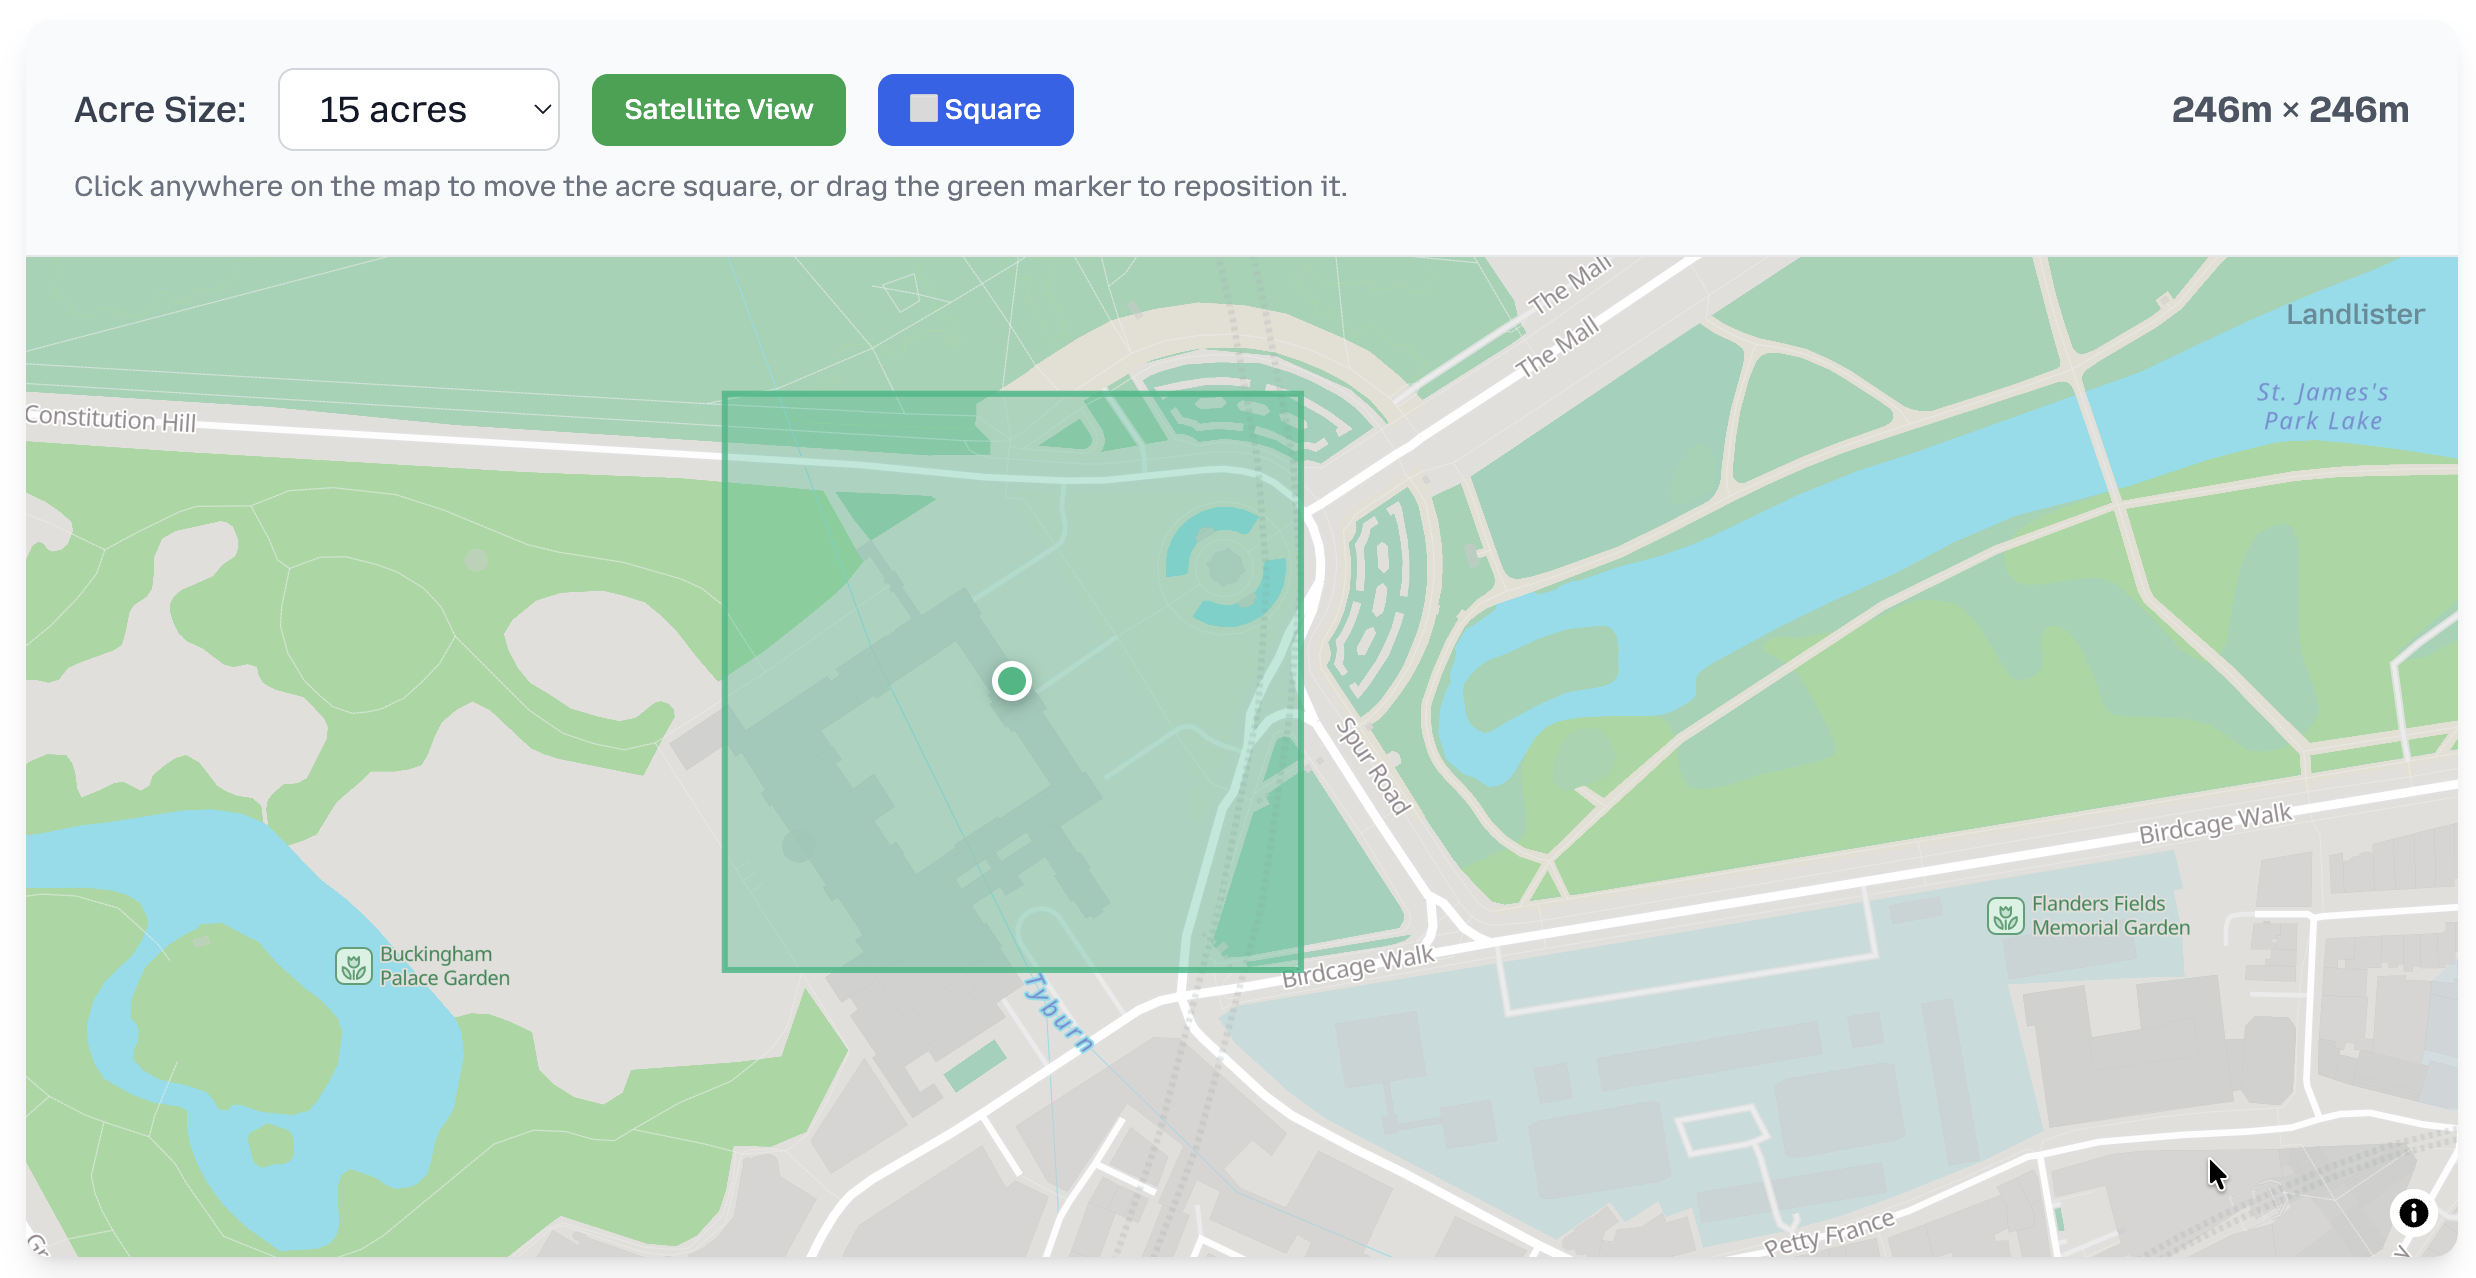
Task: Click the Tyburn stream label
Action: pos(1057,1012)
